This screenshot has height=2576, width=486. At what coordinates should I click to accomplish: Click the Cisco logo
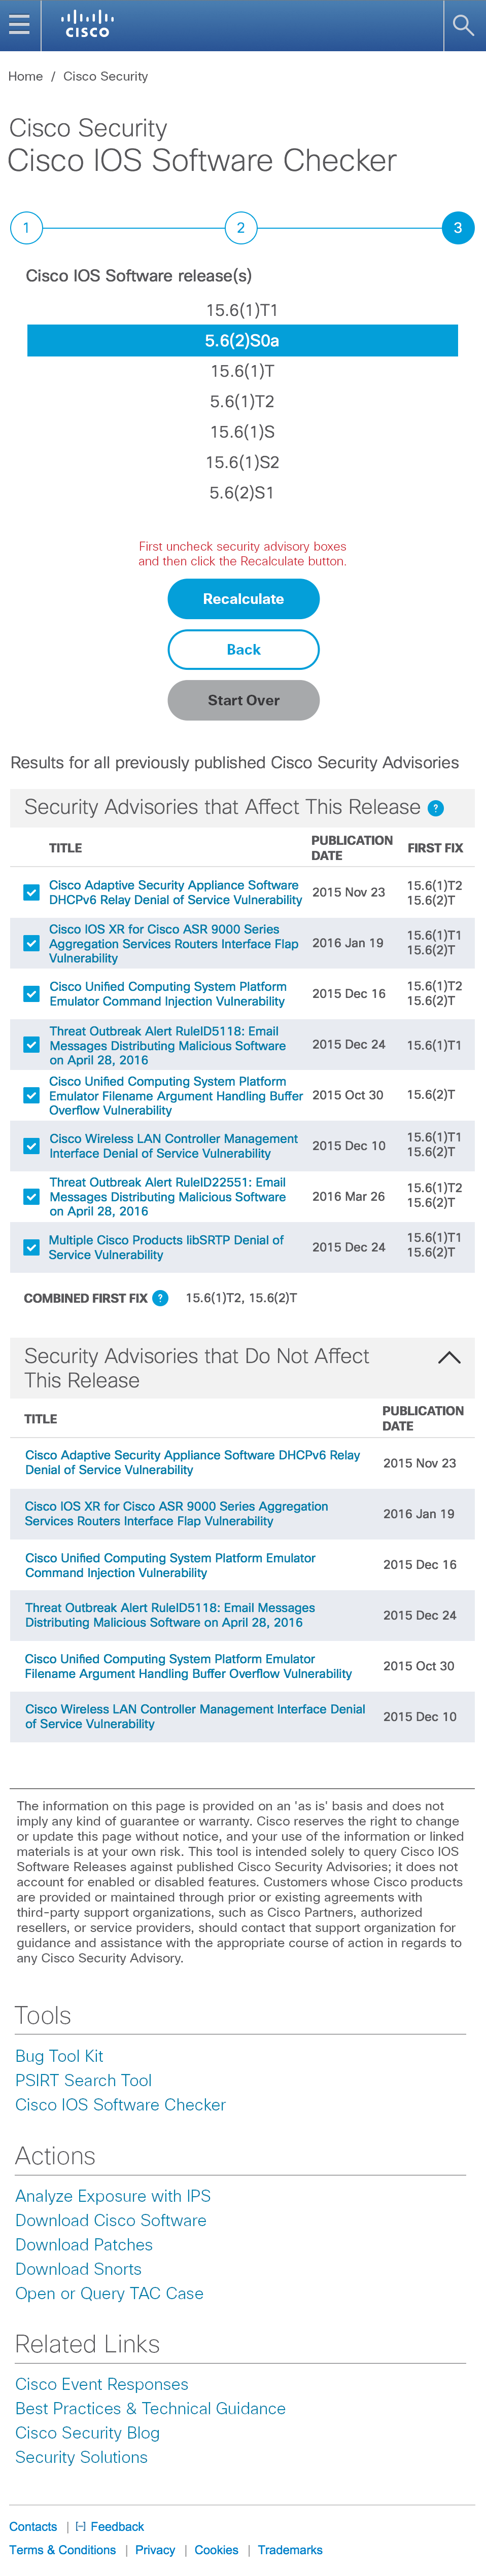[87, 24]
